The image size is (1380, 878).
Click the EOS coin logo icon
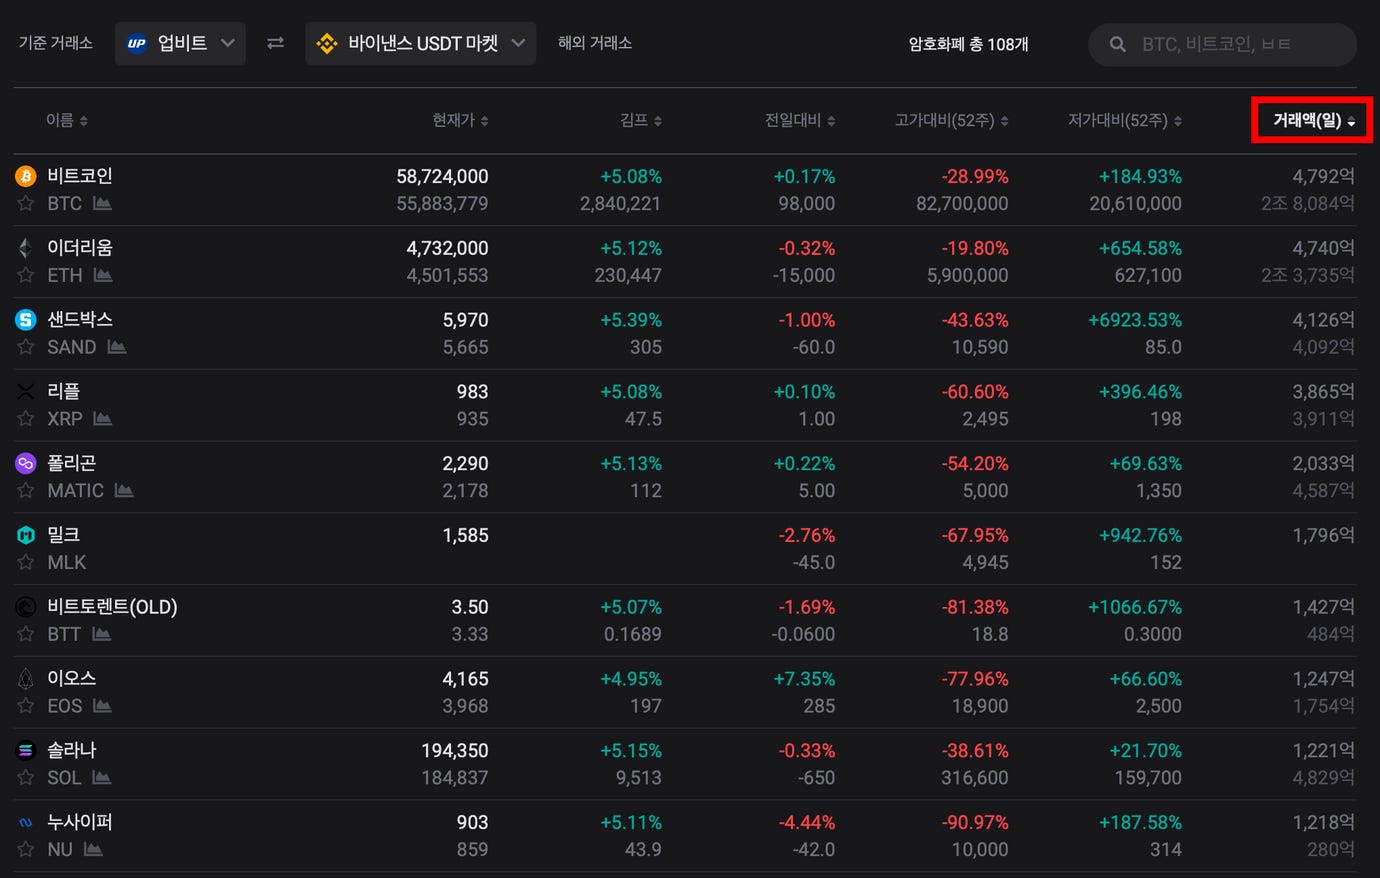[x=26, y=679]
